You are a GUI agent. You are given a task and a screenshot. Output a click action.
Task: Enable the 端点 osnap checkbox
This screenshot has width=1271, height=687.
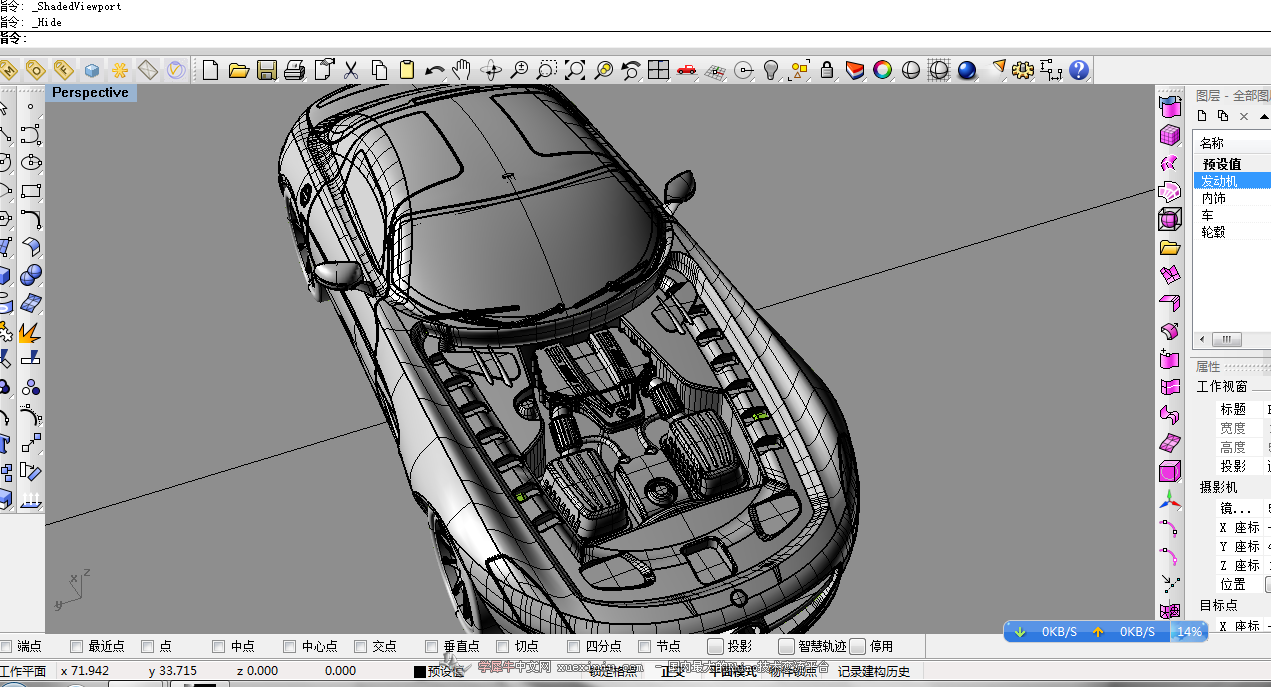point(6,646)
